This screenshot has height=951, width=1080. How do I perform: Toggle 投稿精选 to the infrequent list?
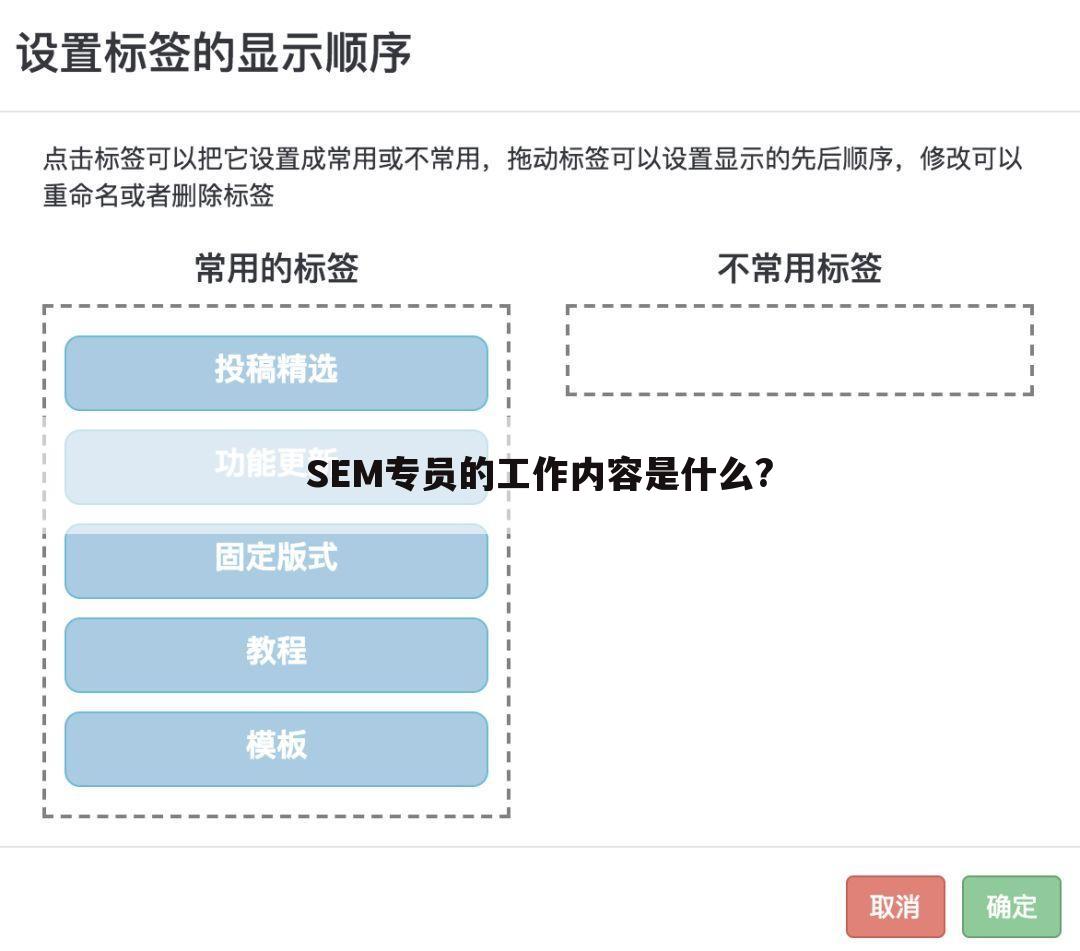click(x=275, y=372)
